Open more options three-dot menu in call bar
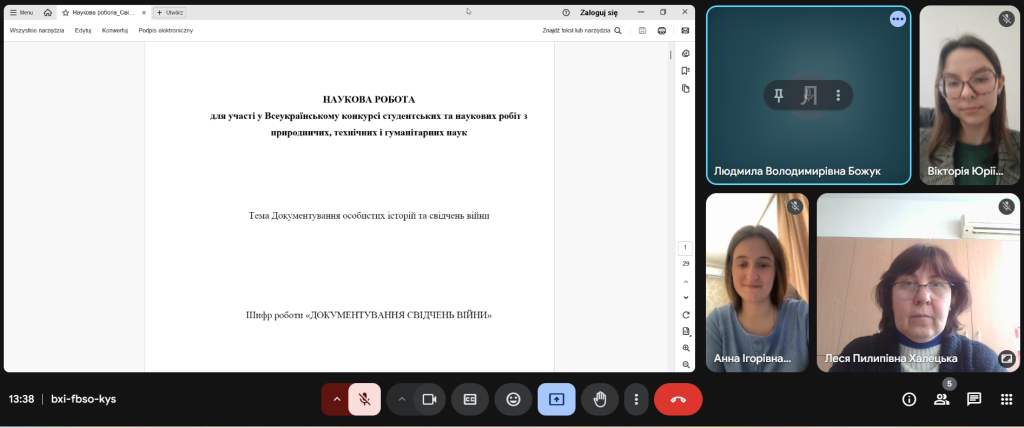The image size is (1024, 428). 636,399
